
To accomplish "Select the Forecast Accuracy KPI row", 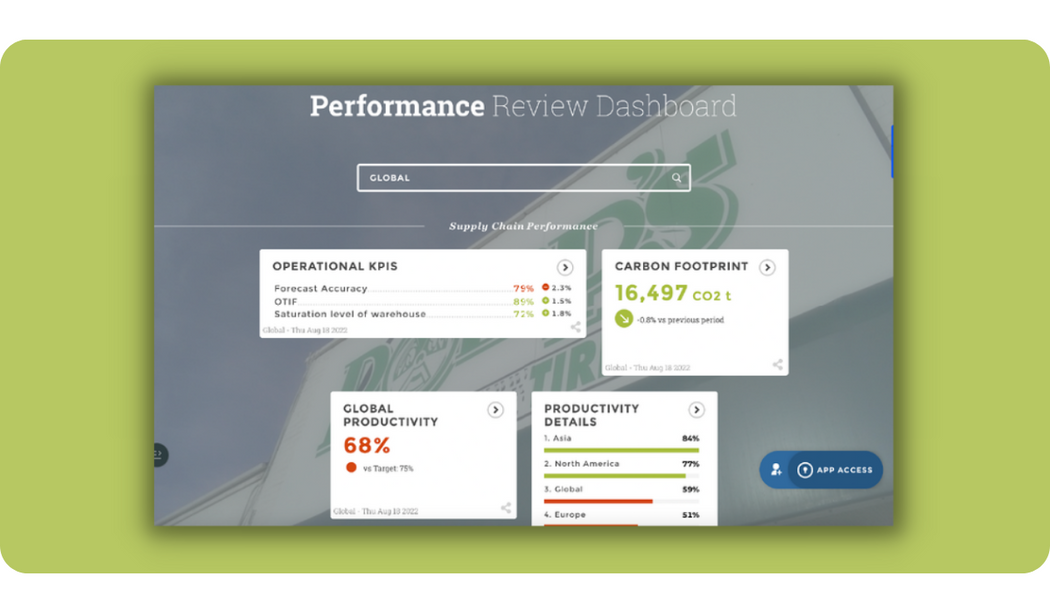I will [x=400, y=288].
